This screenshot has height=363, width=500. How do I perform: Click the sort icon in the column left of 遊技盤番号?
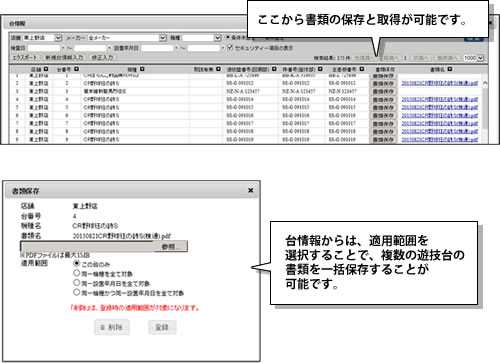tap(218, 69)
